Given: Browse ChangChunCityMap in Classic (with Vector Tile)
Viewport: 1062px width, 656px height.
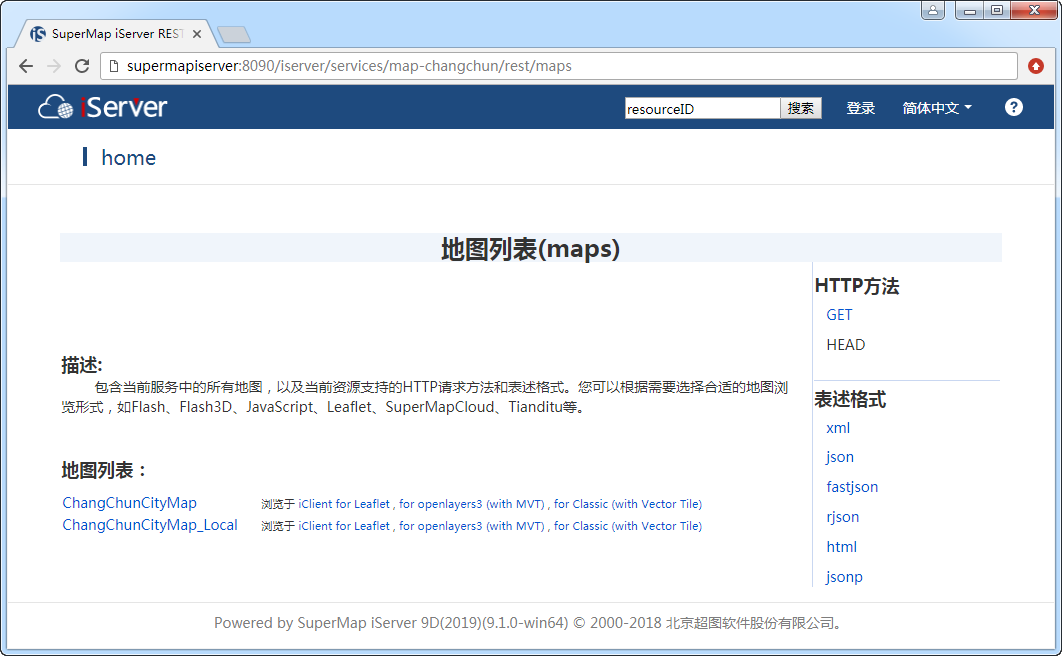Looking at the screenshot, I should [628, 504].
